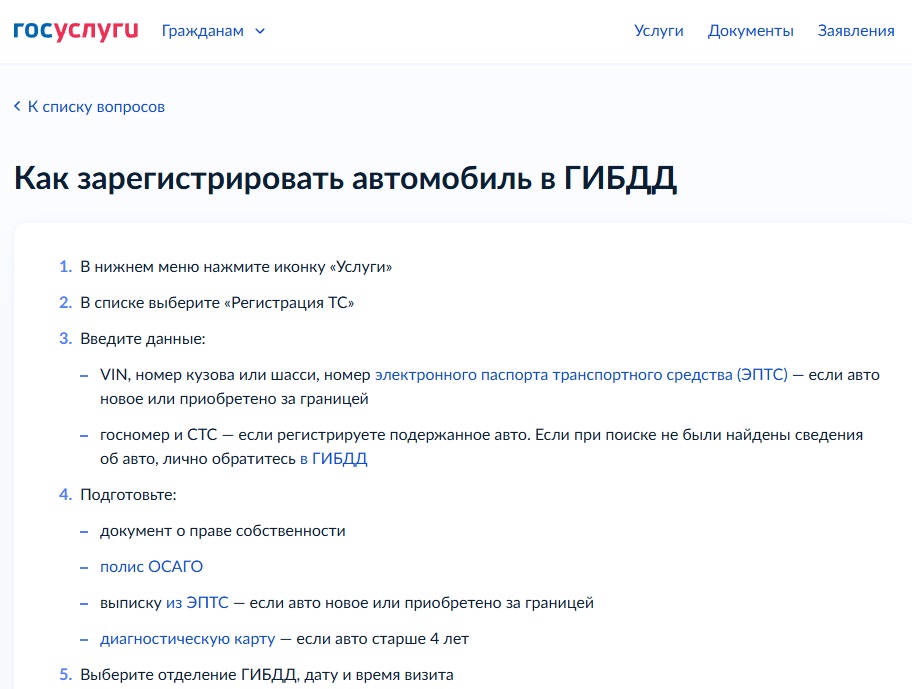
Task: Click step text Подготовьте:
Action: [128, 495]
